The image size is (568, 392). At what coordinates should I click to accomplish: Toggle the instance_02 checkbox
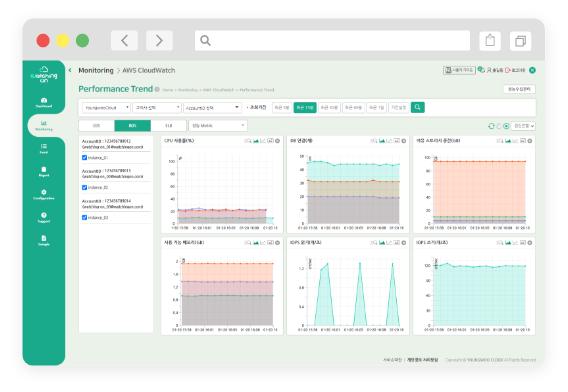pos(84,187)
